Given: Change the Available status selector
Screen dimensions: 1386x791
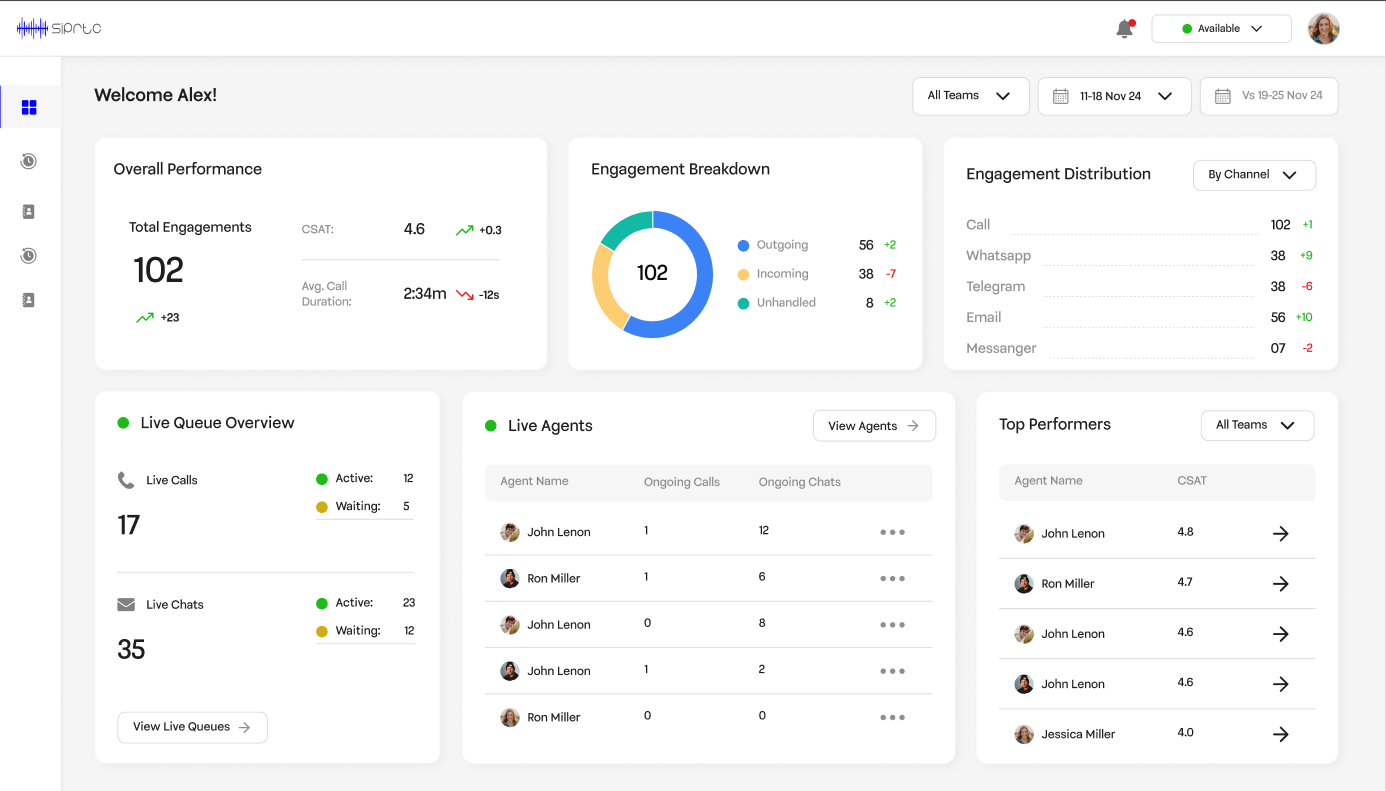Looking at the screenshot, I should point(1221,28).
